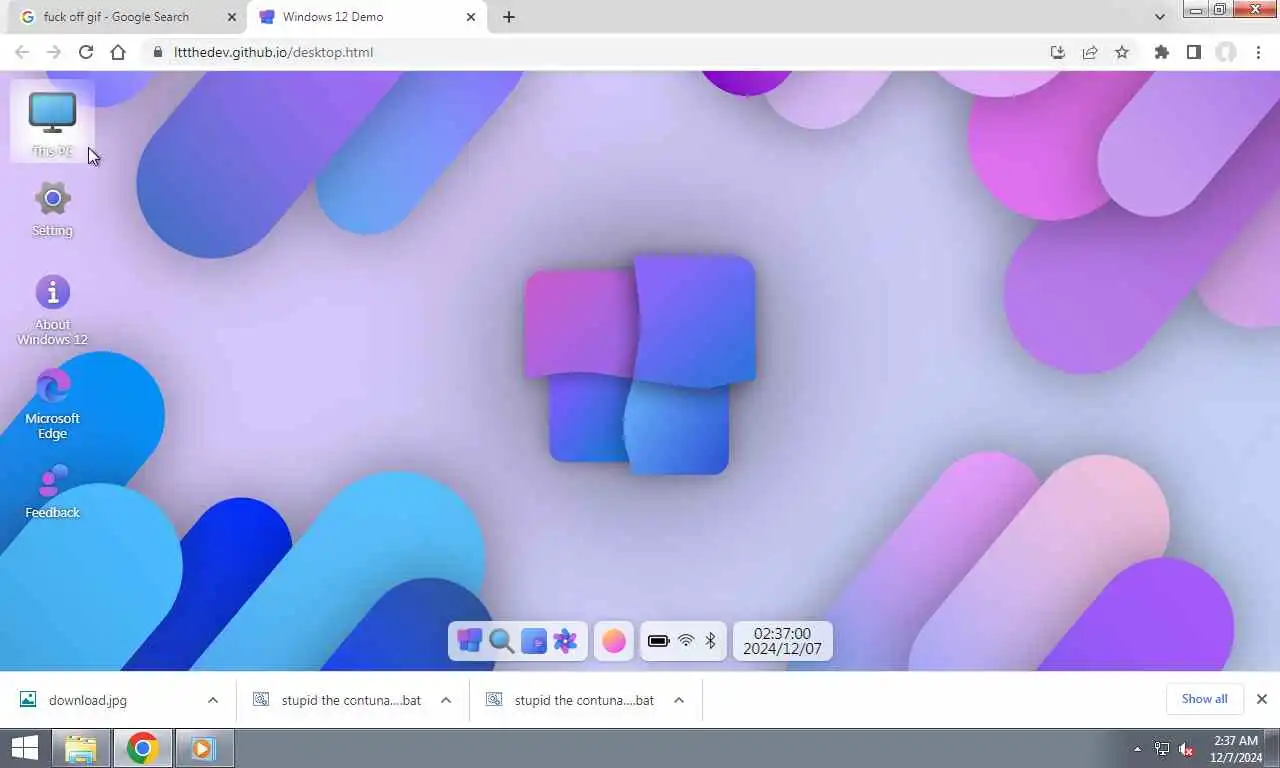Open the Windows Start button on the taskbar

coord(25,748)
